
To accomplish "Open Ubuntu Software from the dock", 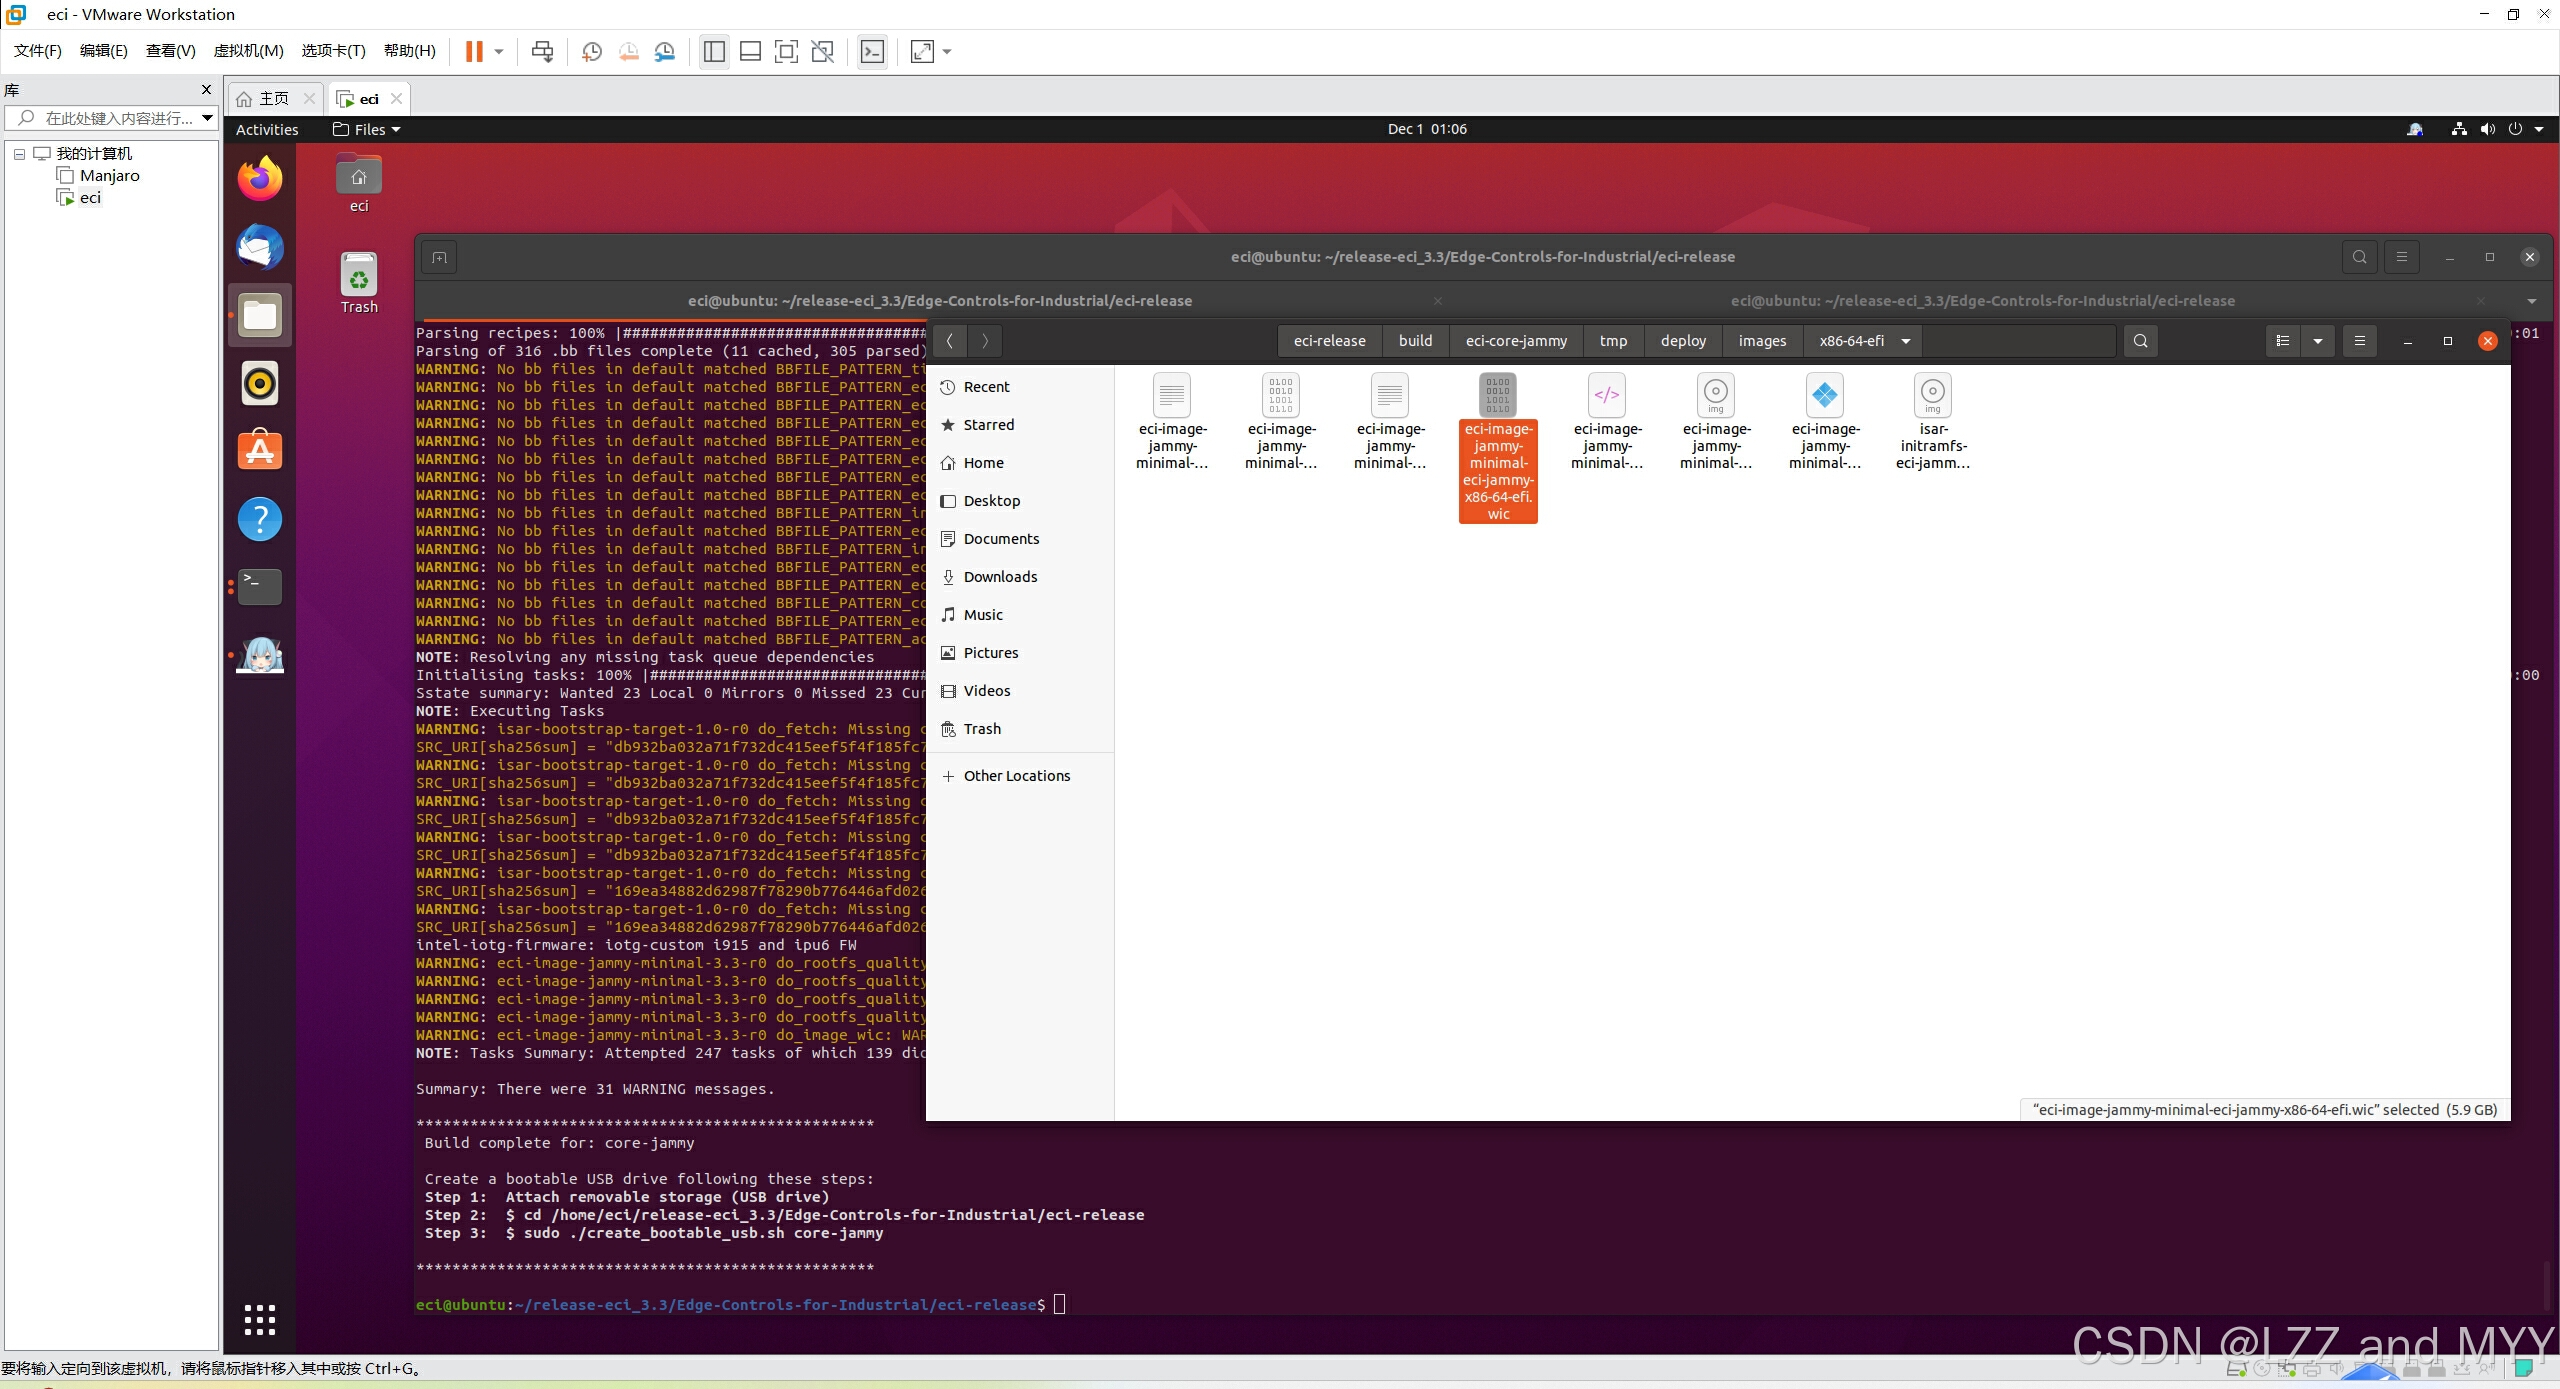I will (260, 451).
